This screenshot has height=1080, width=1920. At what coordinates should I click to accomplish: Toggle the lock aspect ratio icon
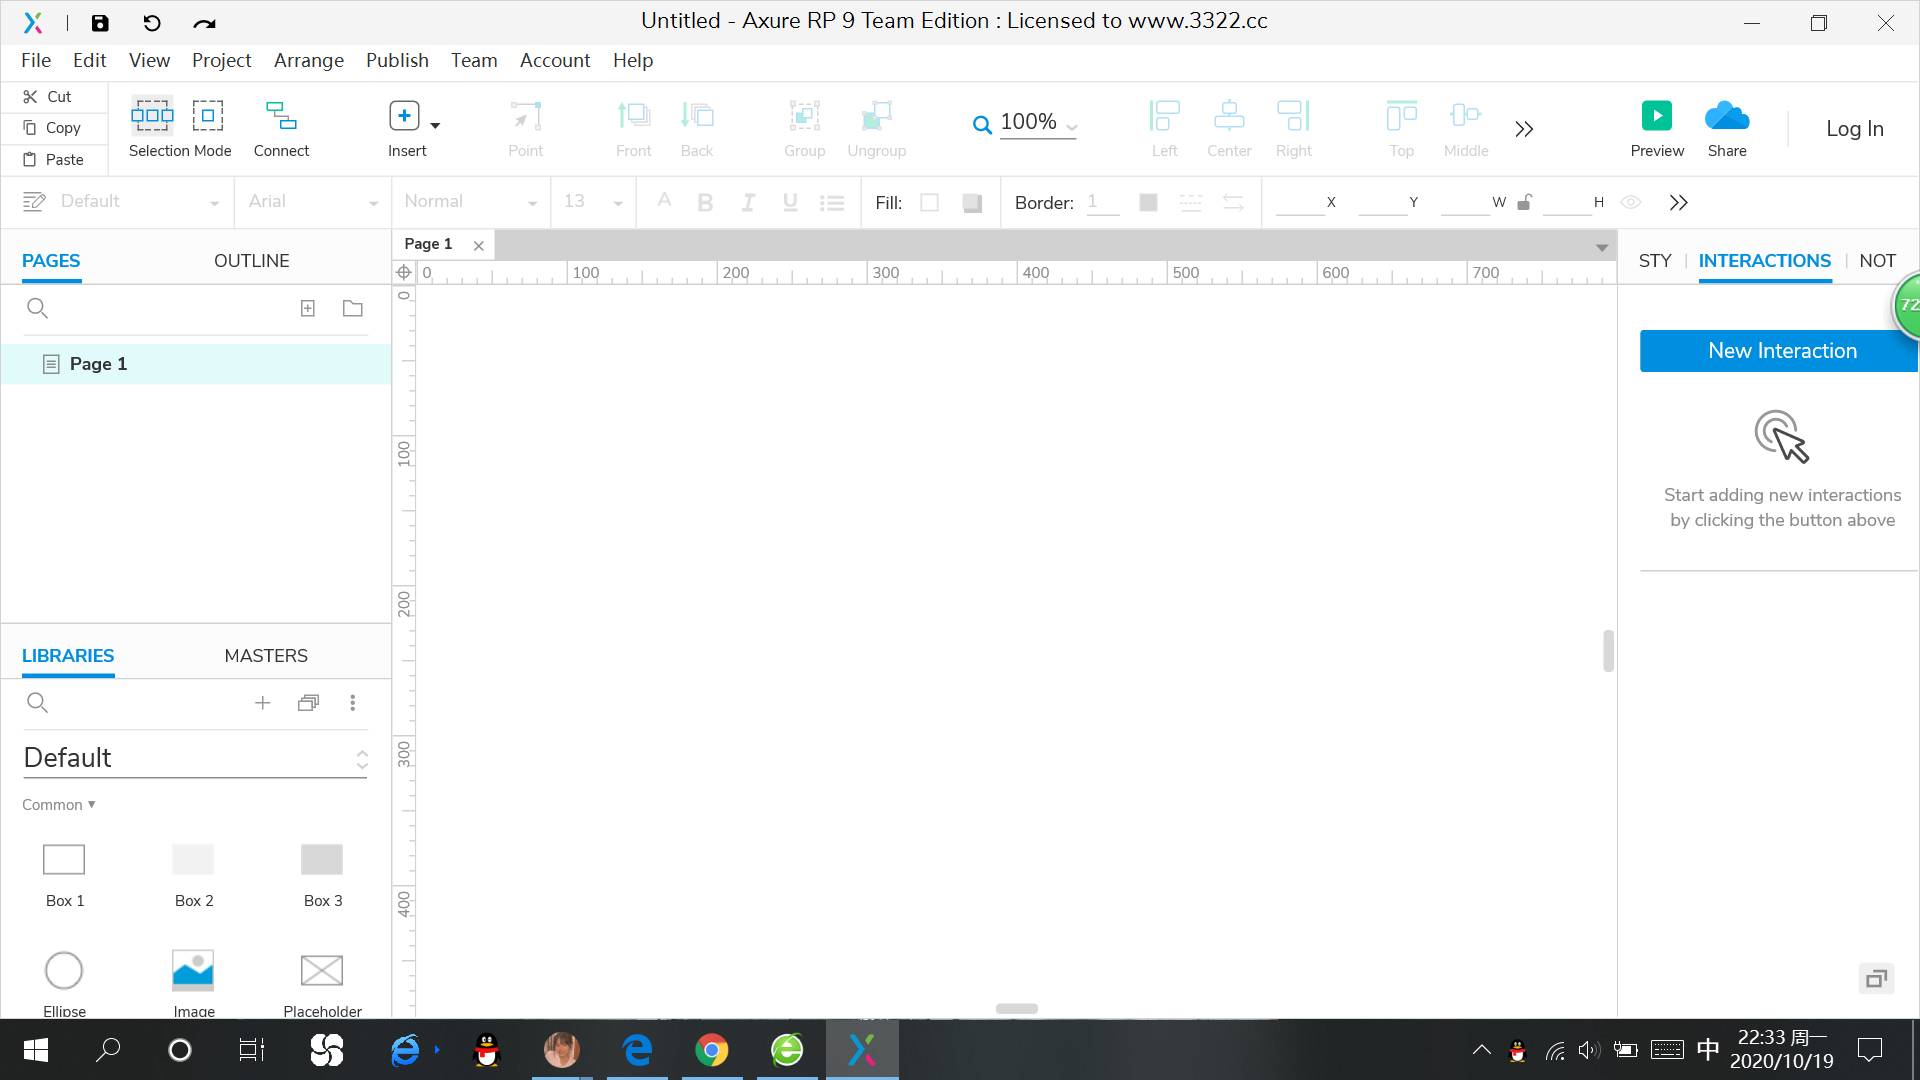(x=1524, y=202)
